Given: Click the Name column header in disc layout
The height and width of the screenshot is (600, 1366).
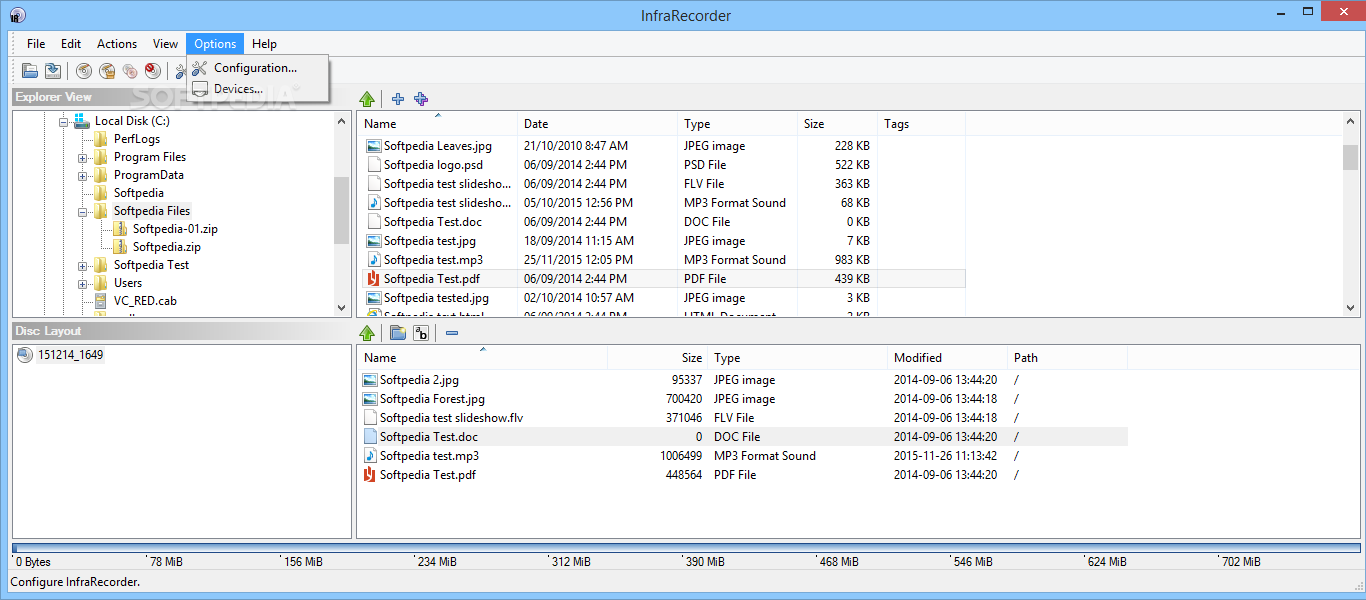Looking at the screenshot, I should tap(483, 357).
